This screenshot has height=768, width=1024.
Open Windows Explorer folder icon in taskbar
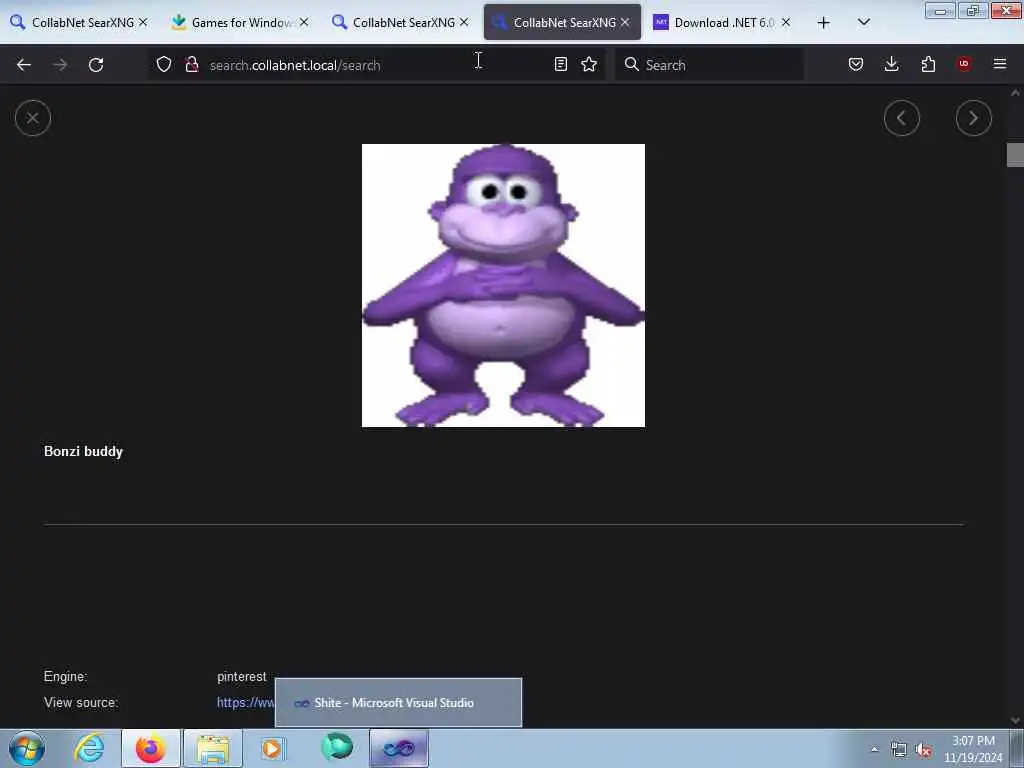coord(213,748)
